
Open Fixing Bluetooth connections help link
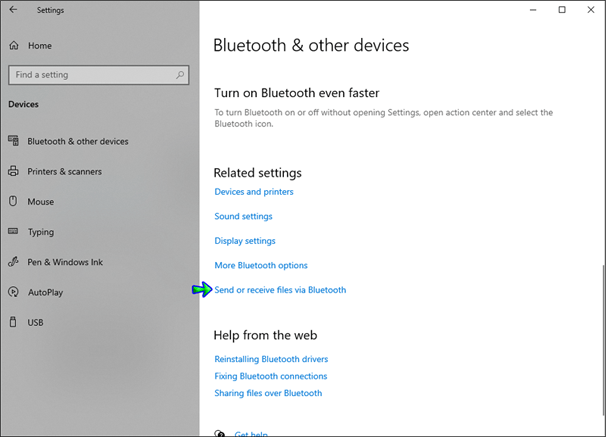click(271, 376)
